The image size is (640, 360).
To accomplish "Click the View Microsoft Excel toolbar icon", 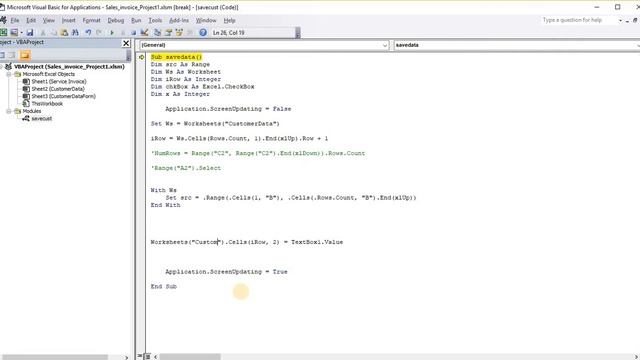I will click(3, 33).
